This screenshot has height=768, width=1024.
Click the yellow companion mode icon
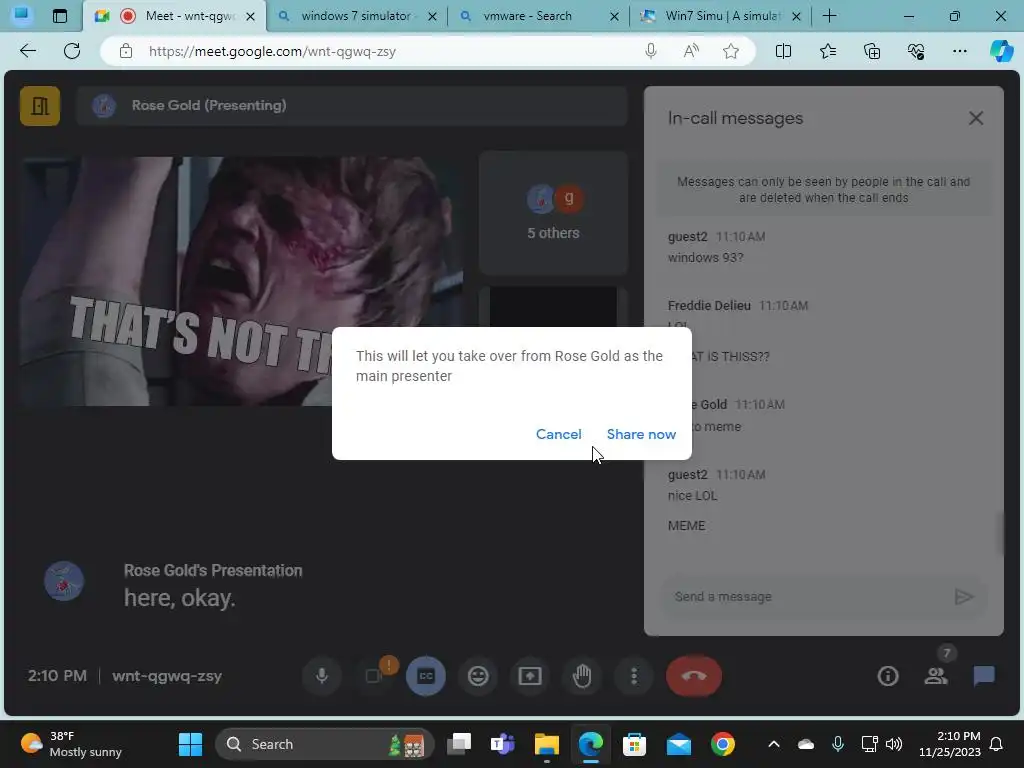pyautogui.click(x=40, y=106)
